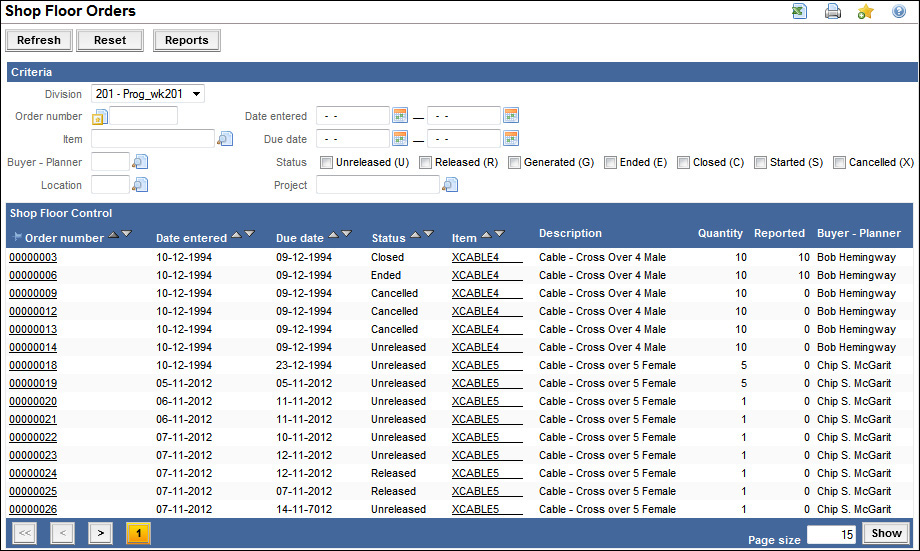
Task: Click the Excel export icon
Action: click(800, 12)
